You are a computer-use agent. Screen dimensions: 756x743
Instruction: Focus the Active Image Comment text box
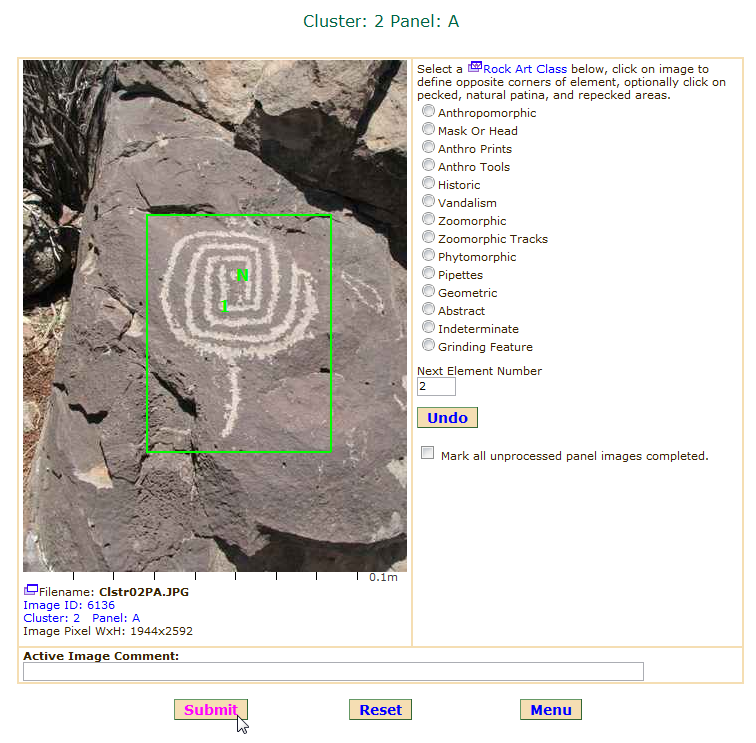click(333, 672)
